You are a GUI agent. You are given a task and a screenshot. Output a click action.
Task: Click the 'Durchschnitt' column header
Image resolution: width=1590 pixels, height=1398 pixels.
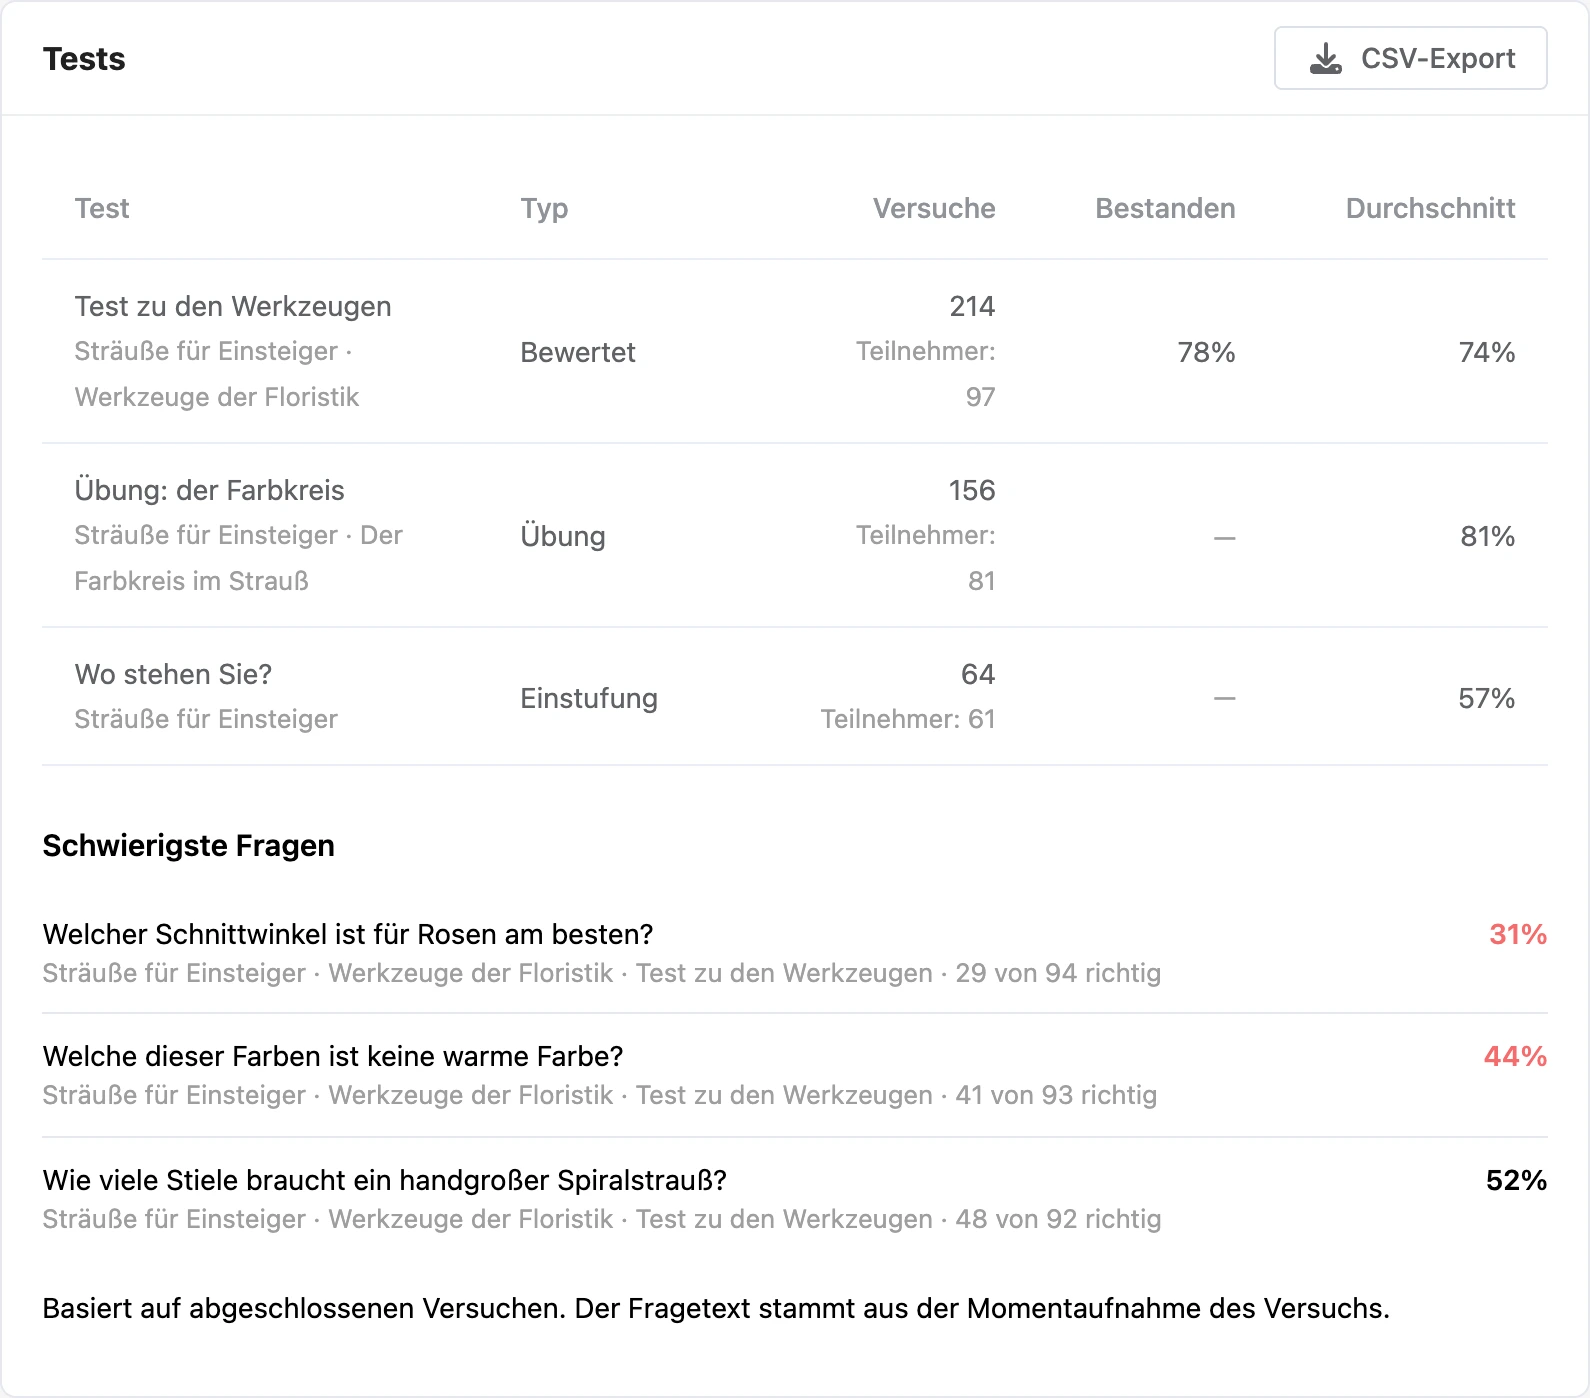1430,208
